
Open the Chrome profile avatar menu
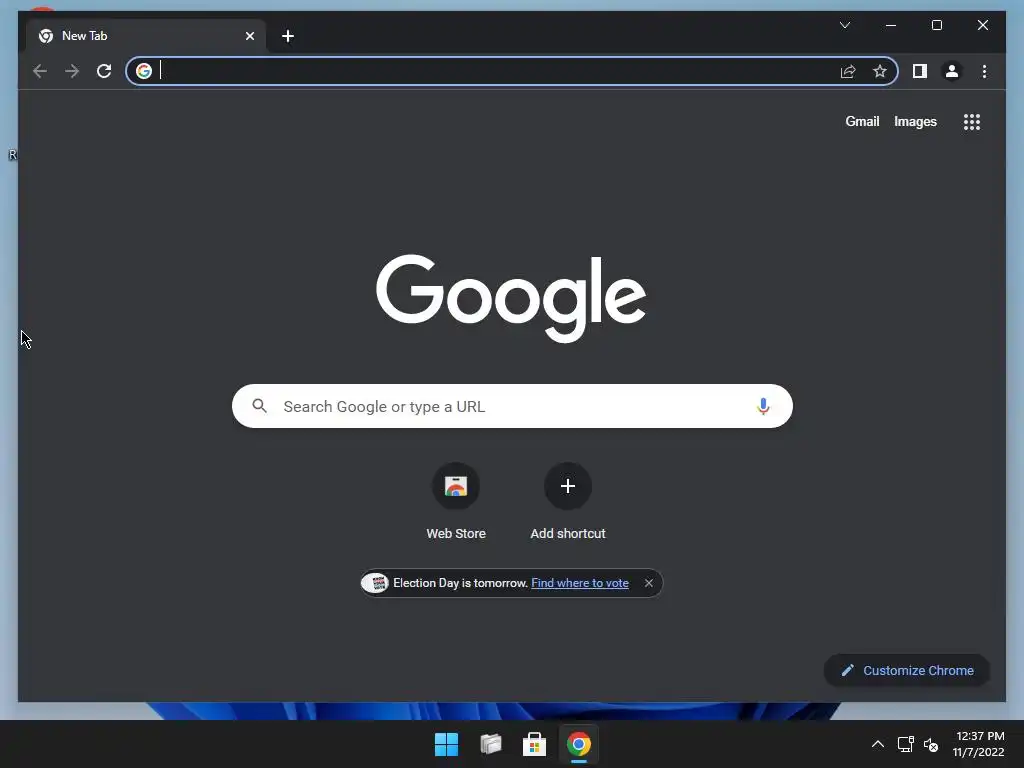(x=952, y=71)
